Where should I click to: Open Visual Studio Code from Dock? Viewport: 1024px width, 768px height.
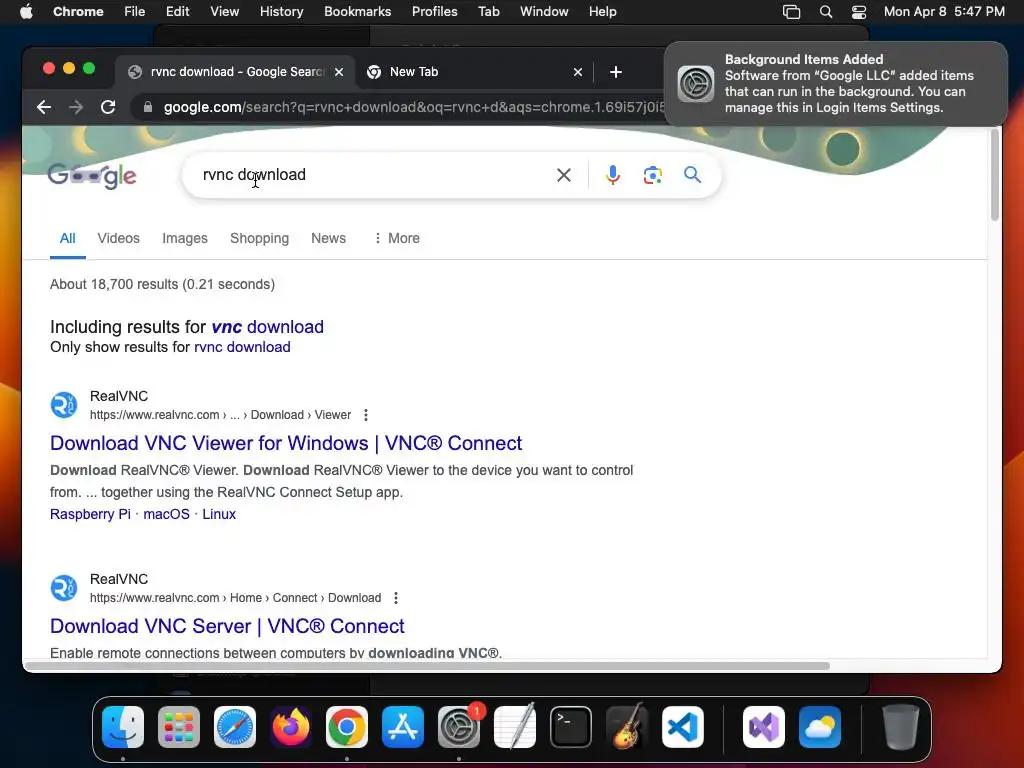(x=683, y=727)
